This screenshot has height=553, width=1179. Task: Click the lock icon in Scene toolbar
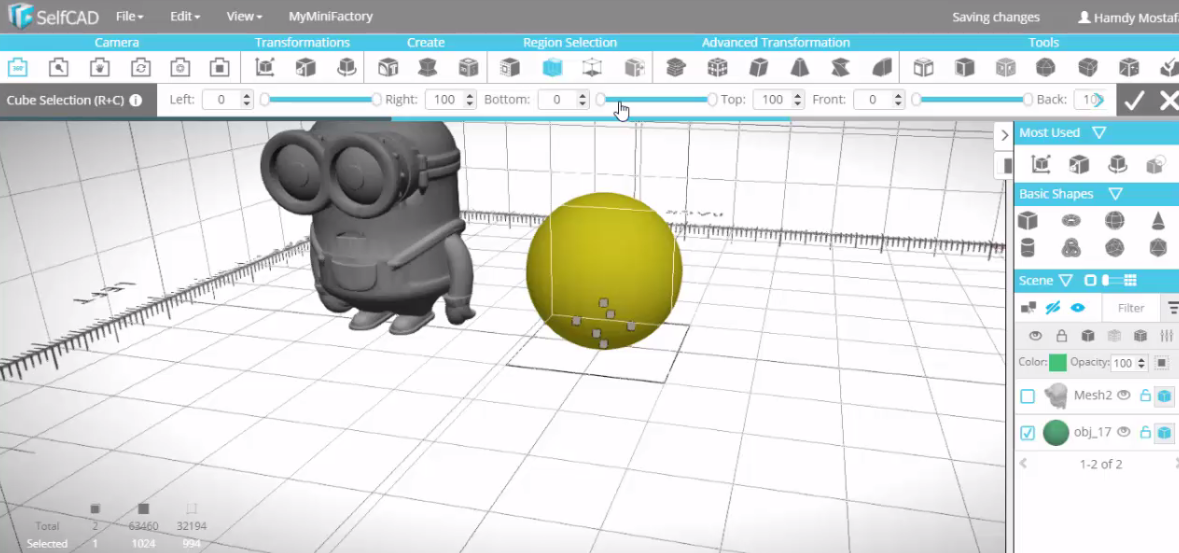pyautogui.click(x=1062, y=336)
